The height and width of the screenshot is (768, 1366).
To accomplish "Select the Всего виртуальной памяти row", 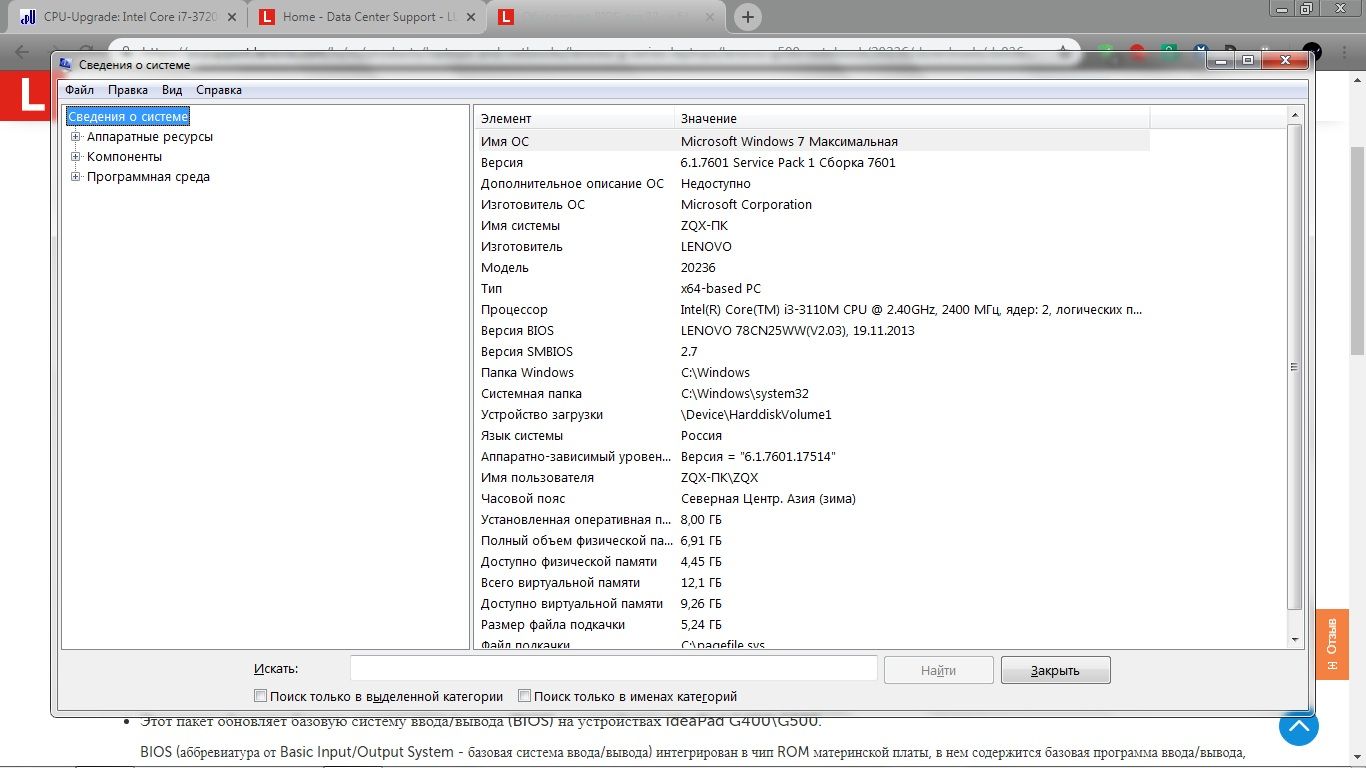I will pyautogui.click(x=811, y=582).
